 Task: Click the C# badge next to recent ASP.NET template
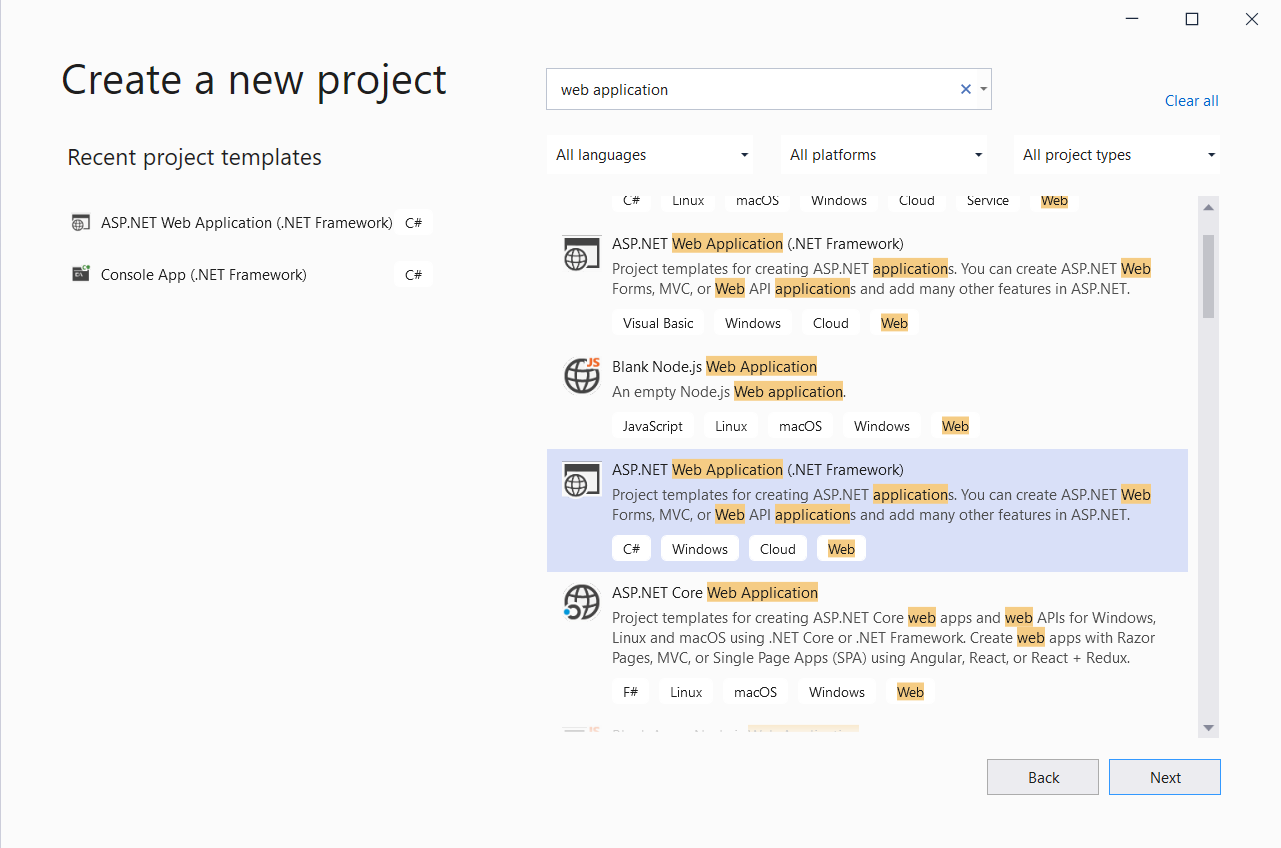413,223
